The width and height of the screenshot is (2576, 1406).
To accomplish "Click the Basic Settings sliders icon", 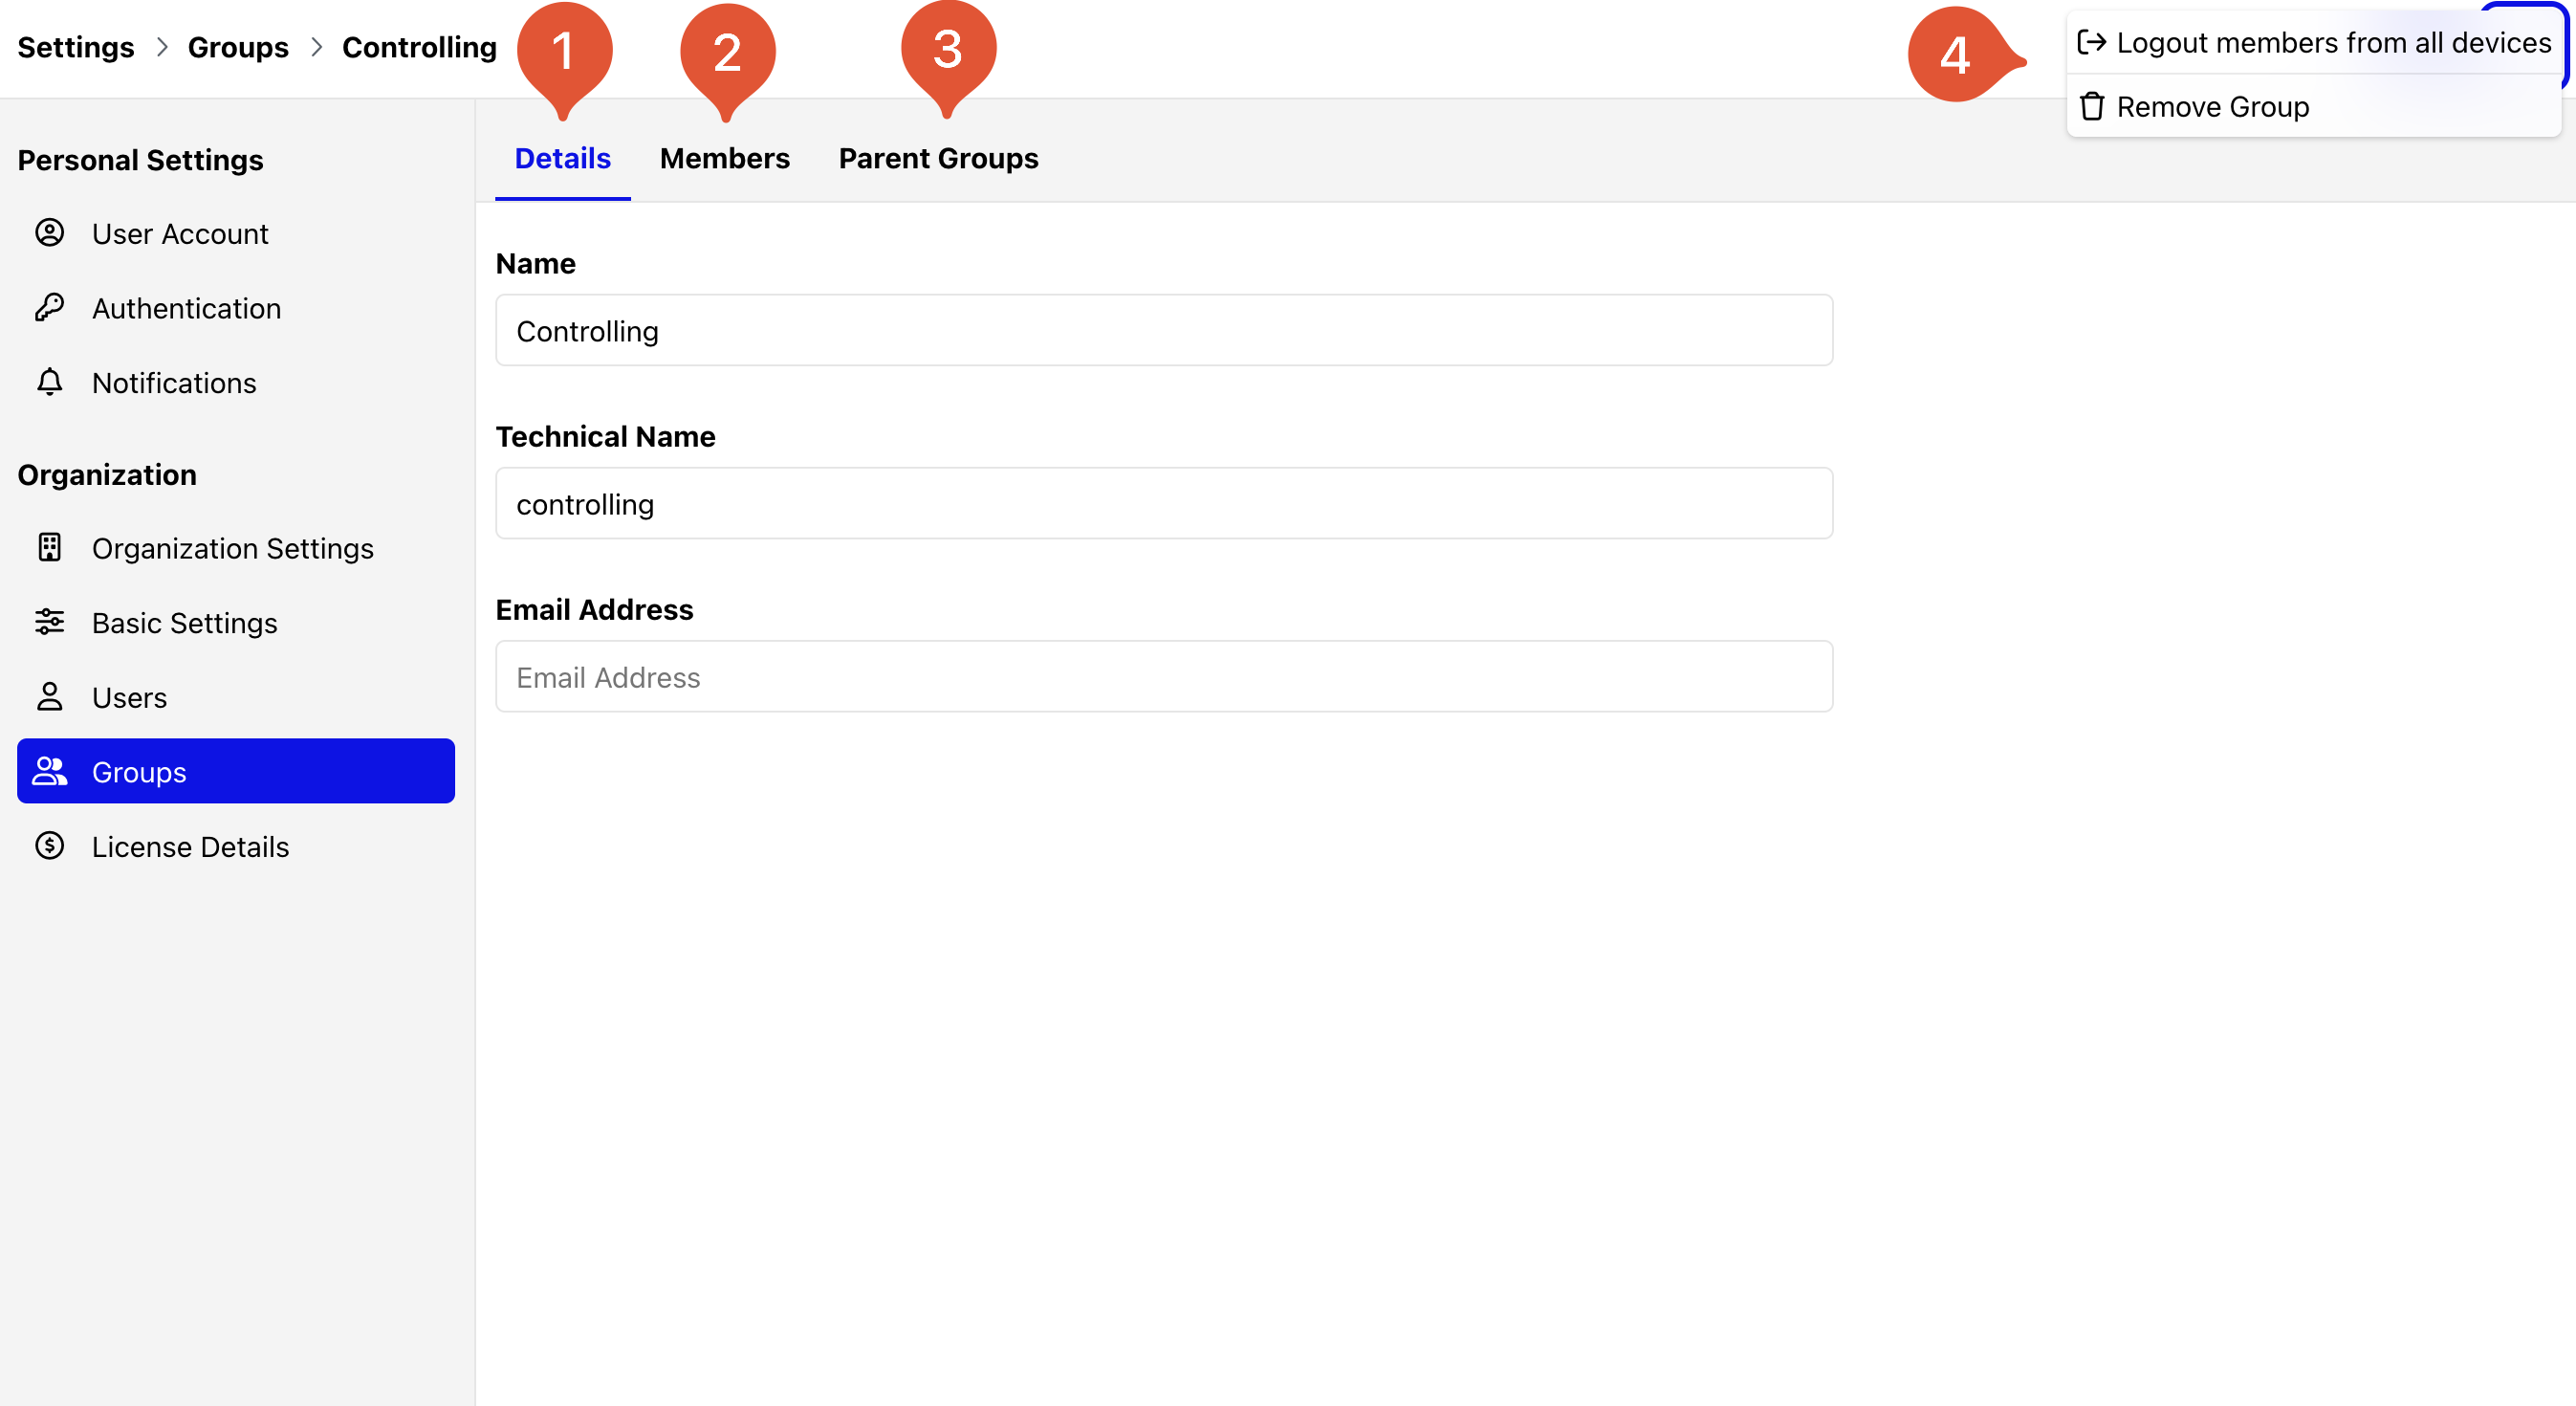I will point(49,622).
